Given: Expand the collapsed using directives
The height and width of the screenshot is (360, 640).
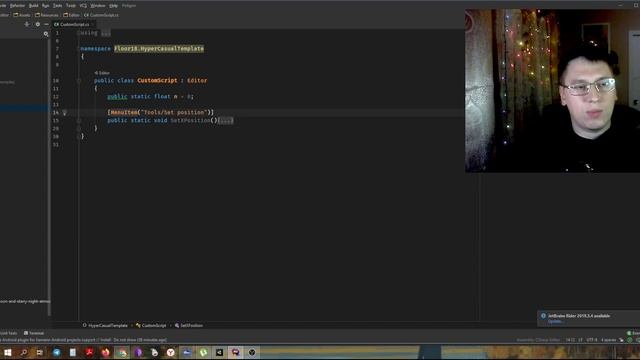Looking at the screenshot, I should [x=106, y=33].
